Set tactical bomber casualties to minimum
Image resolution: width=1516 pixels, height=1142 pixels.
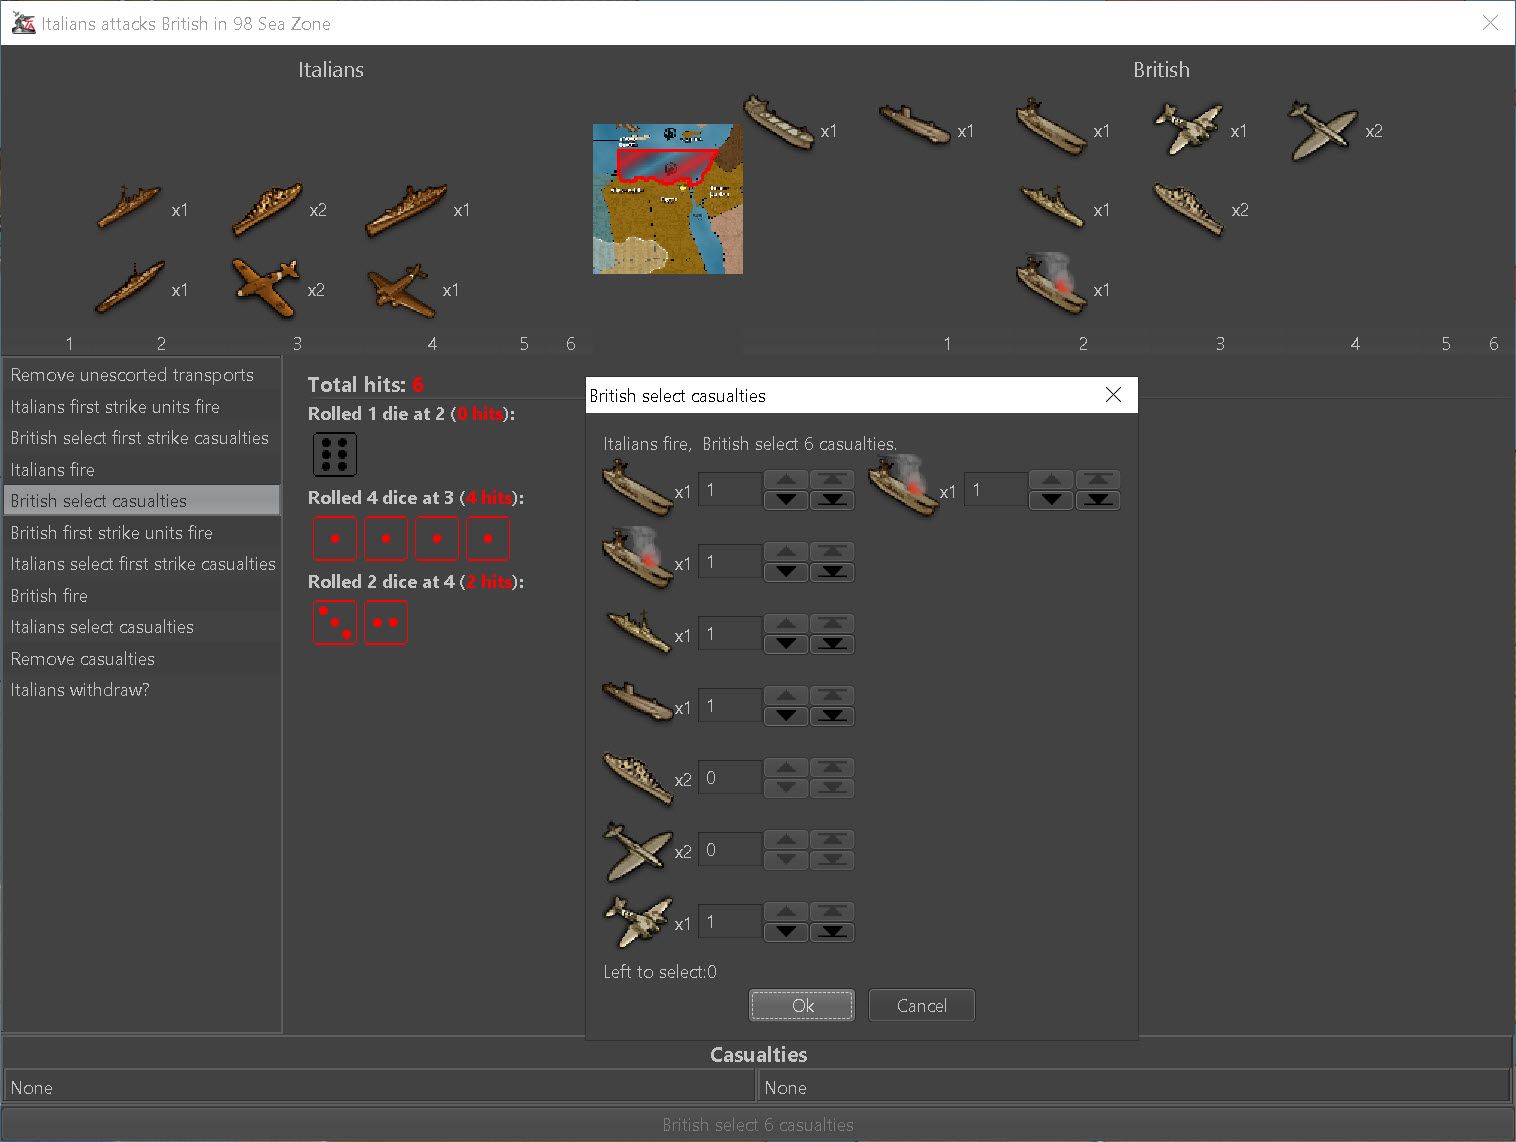coord(832,932)
